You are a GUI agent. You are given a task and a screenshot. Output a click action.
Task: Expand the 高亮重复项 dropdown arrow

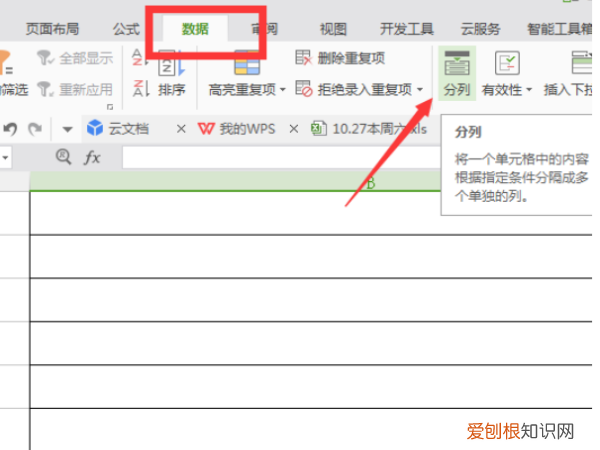point(283,90)
